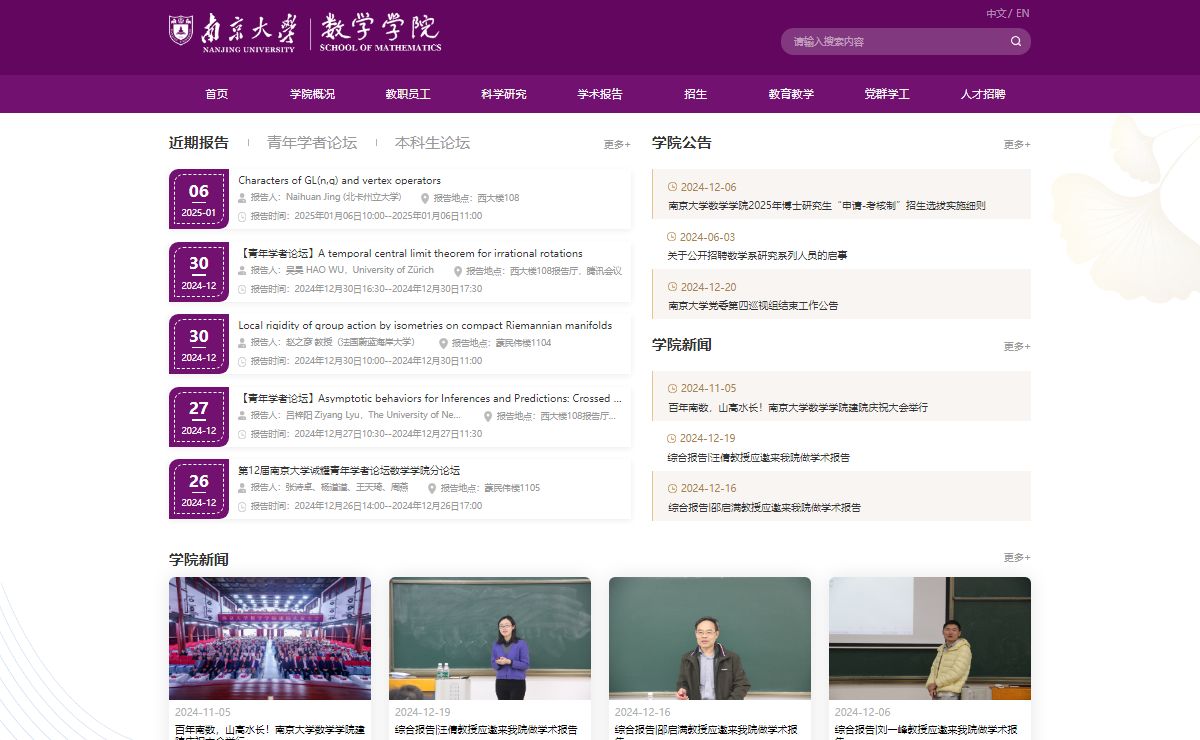Open talk Characters of GL(n,q) and vertex operators
The height and width of the screenshot is (740, 1200).
pos(340,181)
